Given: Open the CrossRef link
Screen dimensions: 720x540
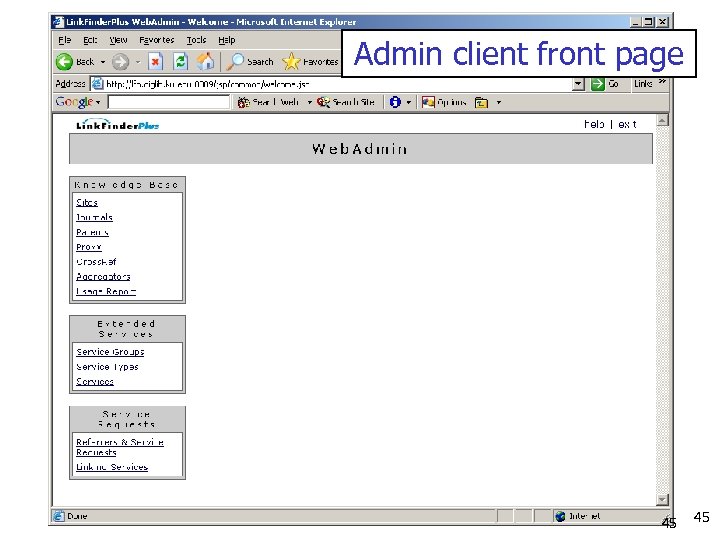Looking at the screenshot, I should click(x=96, y=262).
